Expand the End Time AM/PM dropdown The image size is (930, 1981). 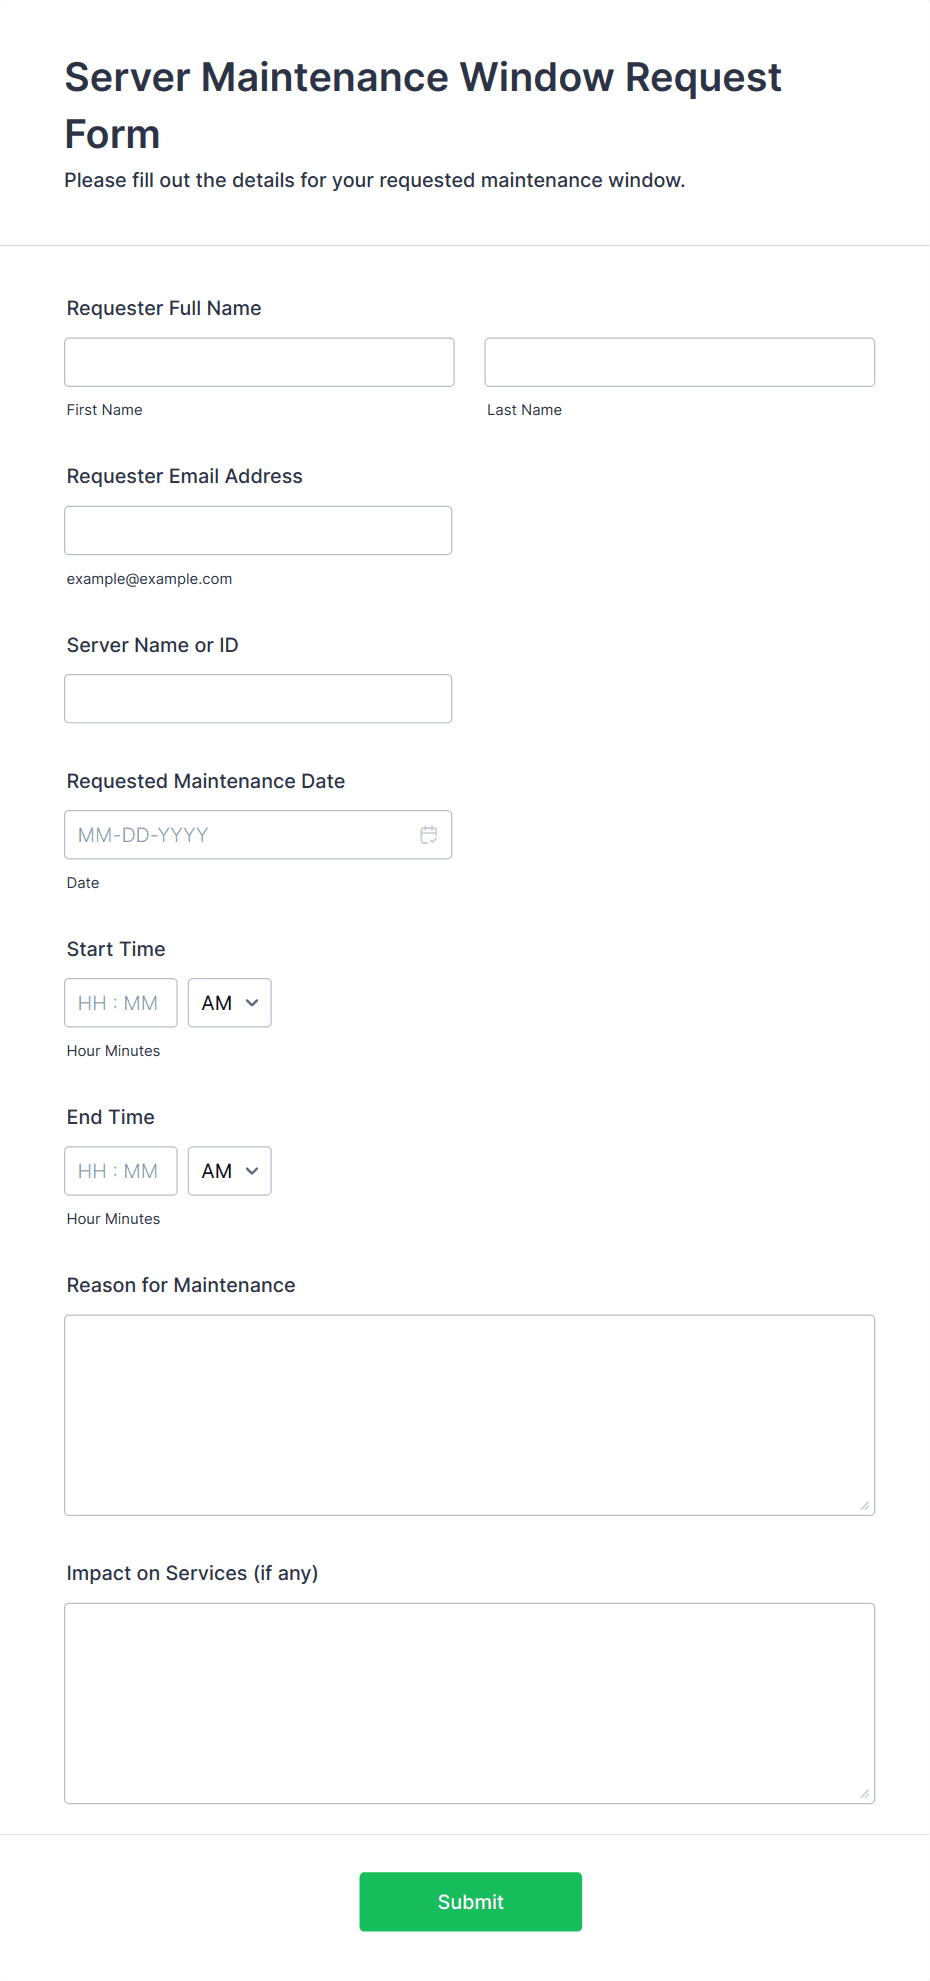click(x=229, y=1171)
